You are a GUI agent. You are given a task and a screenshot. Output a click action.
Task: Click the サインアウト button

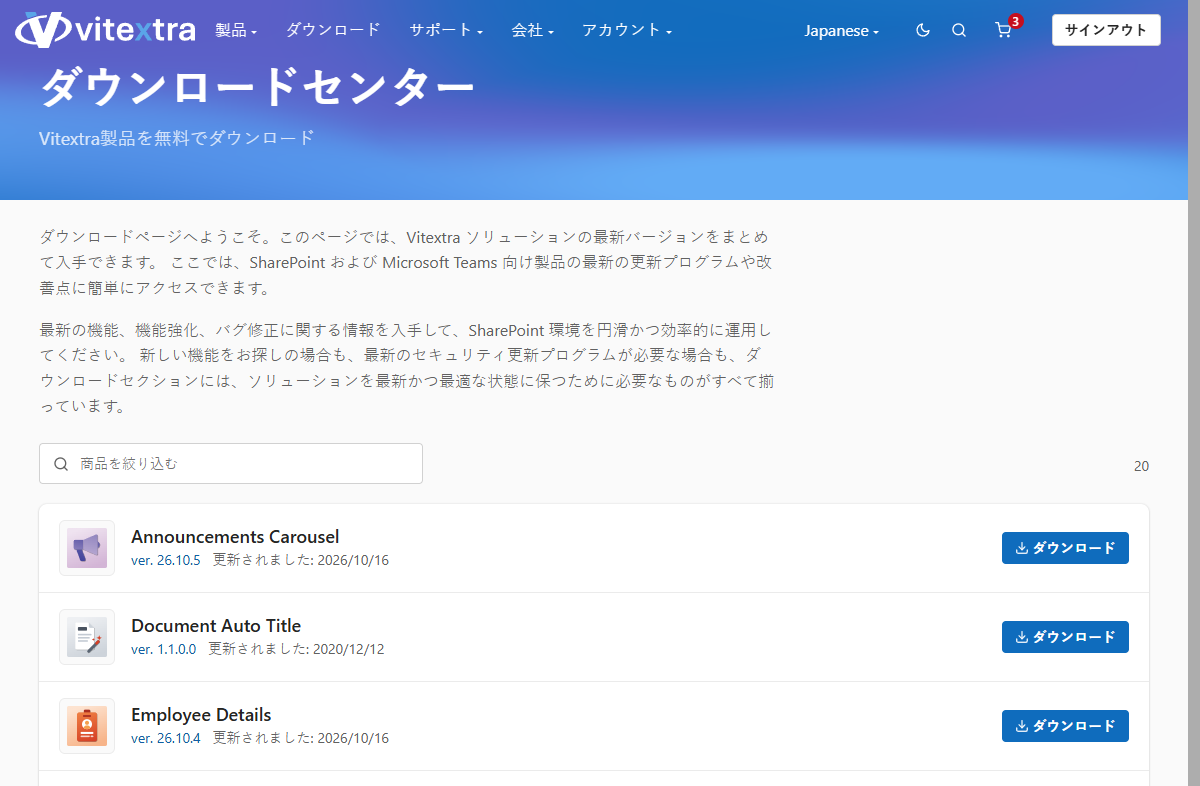point(1106,30)
